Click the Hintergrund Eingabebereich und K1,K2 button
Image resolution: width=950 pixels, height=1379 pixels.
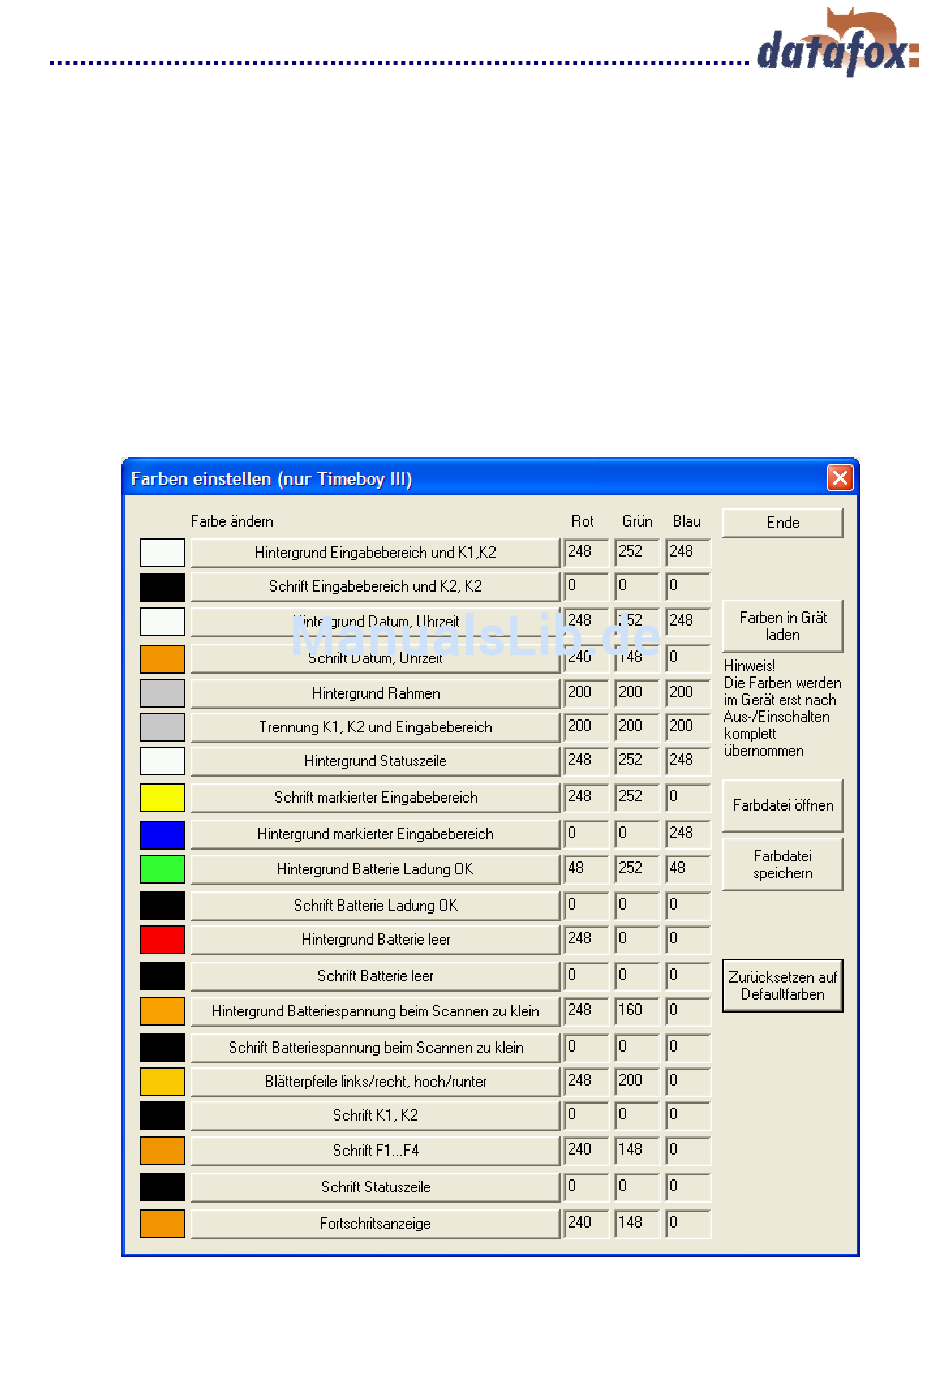click(x=375, y=552)
